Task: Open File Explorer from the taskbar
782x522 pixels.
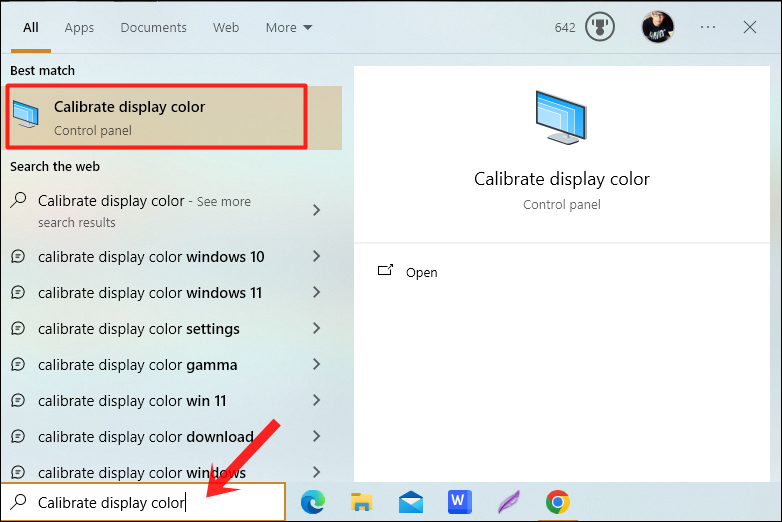Action: click(x=362, y=502)
